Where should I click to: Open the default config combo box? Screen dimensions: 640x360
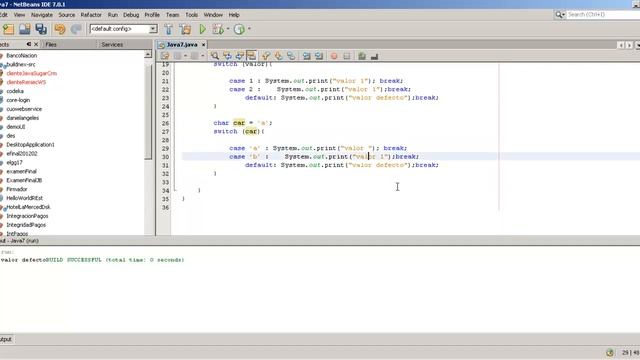(123, 29)
